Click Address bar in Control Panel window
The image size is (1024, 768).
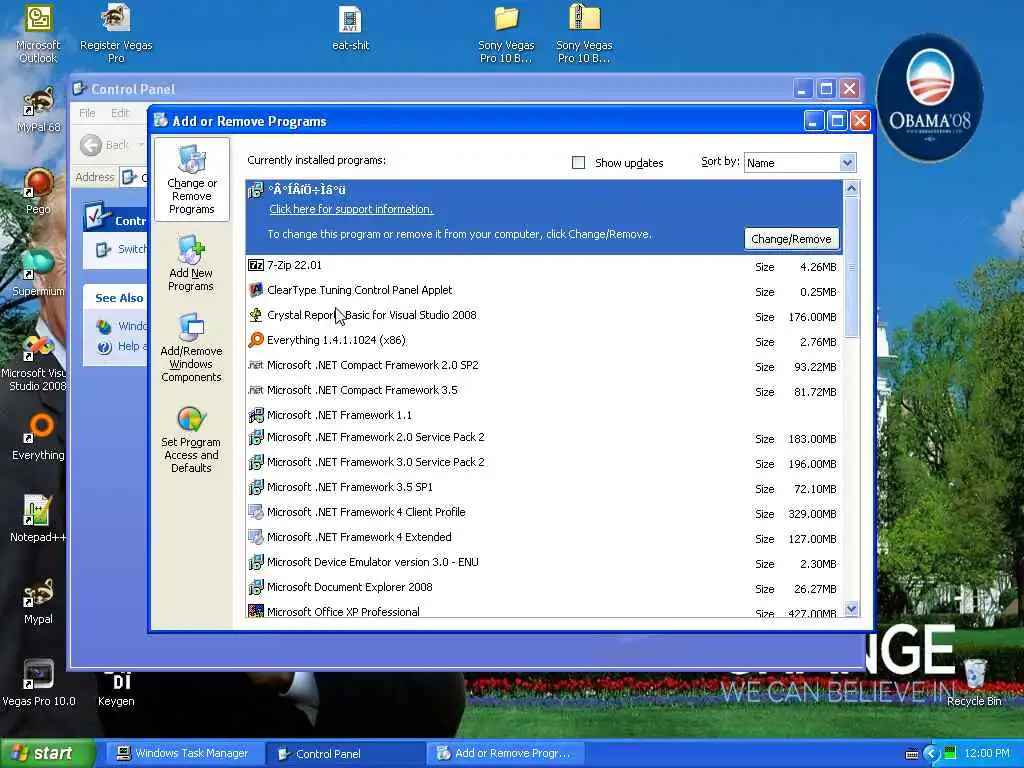[134, 177]
